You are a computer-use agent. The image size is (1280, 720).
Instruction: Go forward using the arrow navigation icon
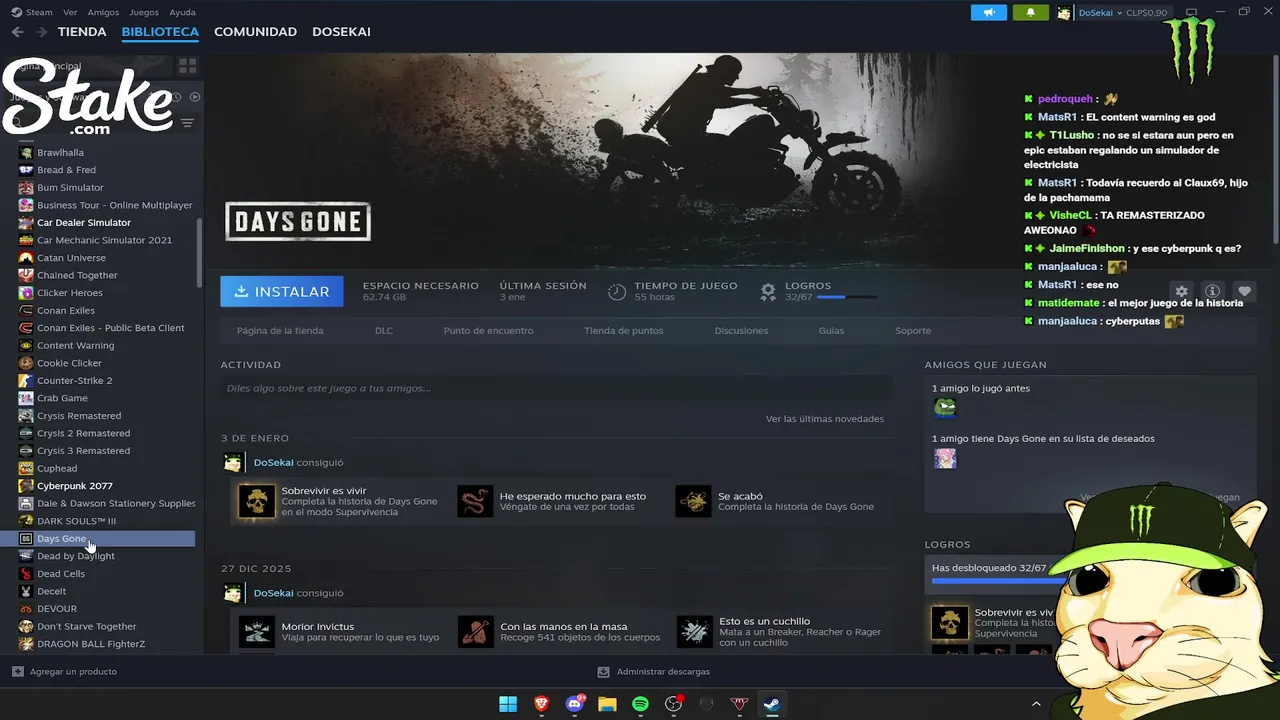41,32
